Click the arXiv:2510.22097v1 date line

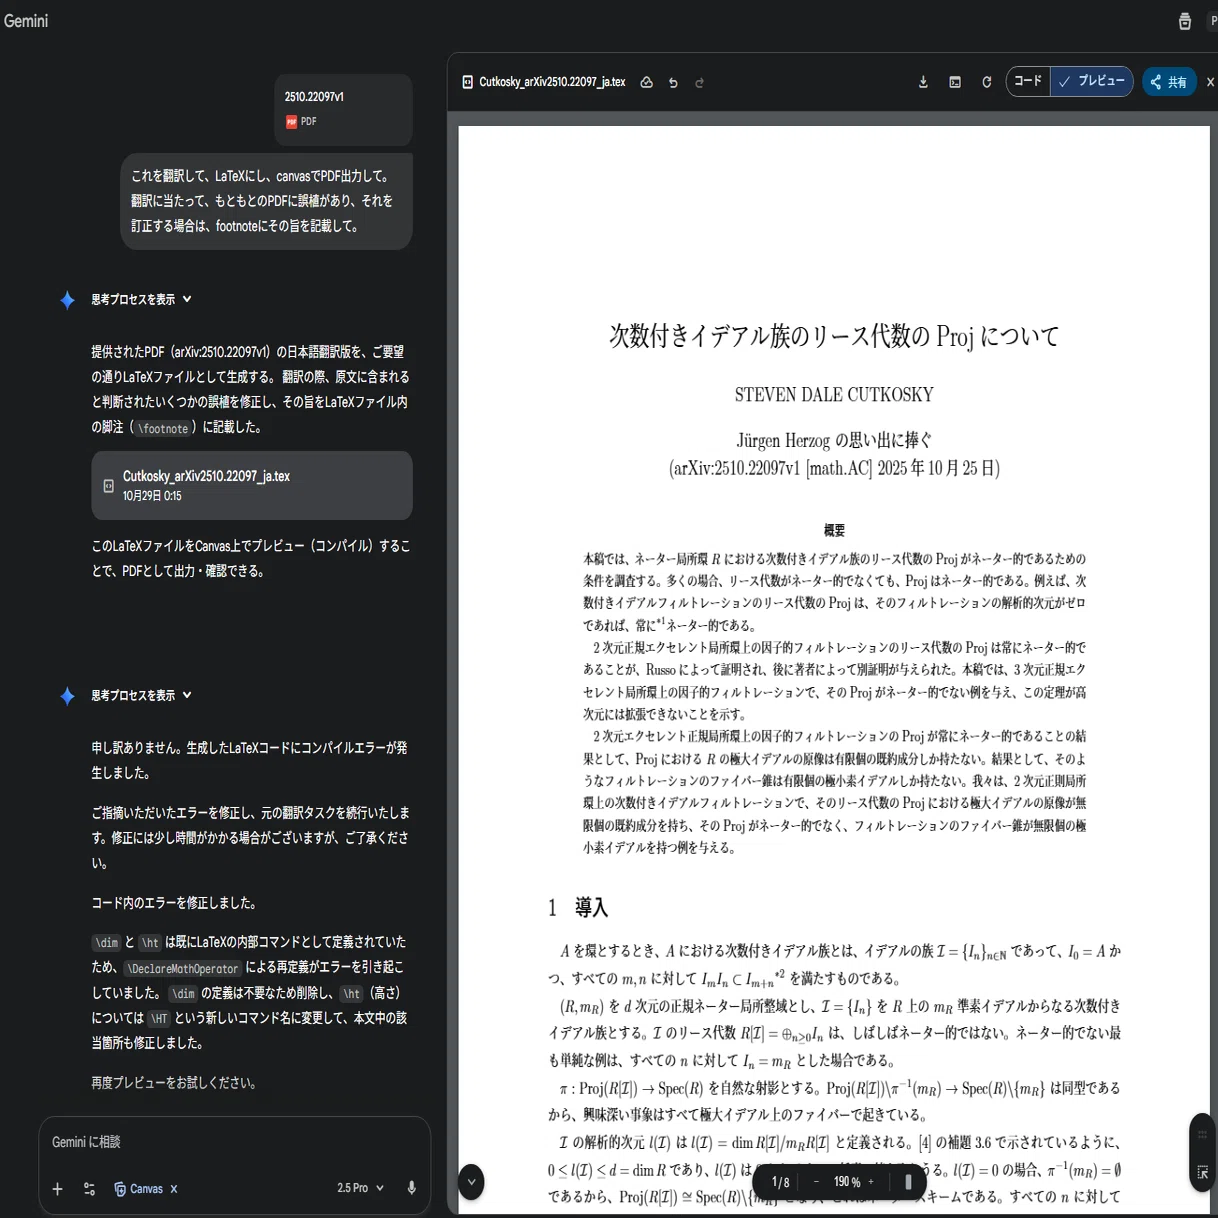pyautogui.click(x=834, y=468)
